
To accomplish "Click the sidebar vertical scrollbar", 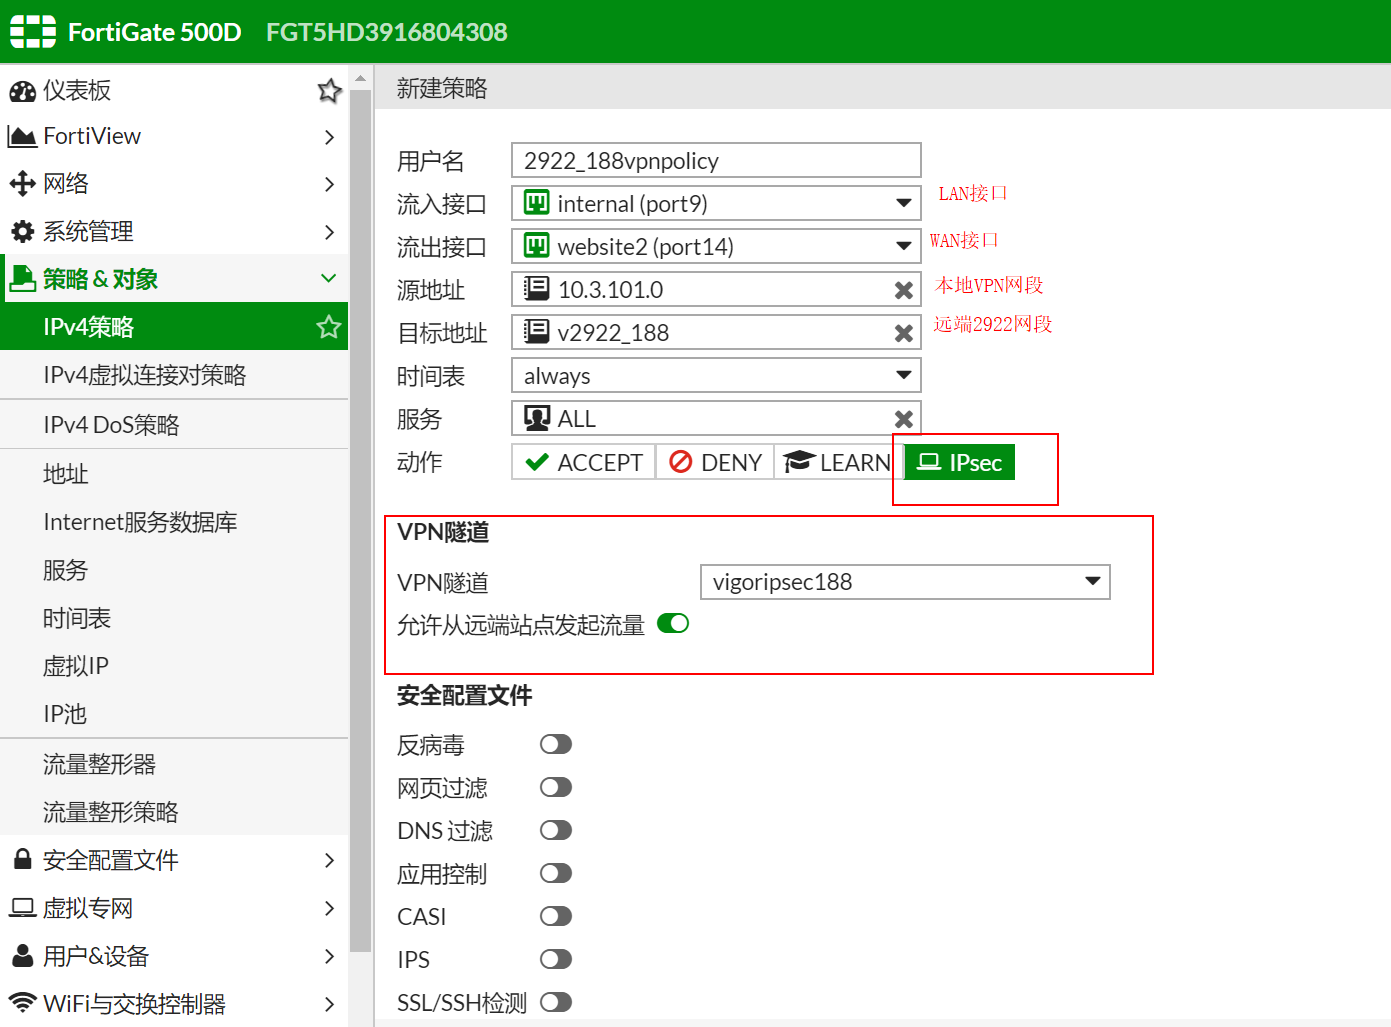I will pyautogui.click(x=361, y=520).
